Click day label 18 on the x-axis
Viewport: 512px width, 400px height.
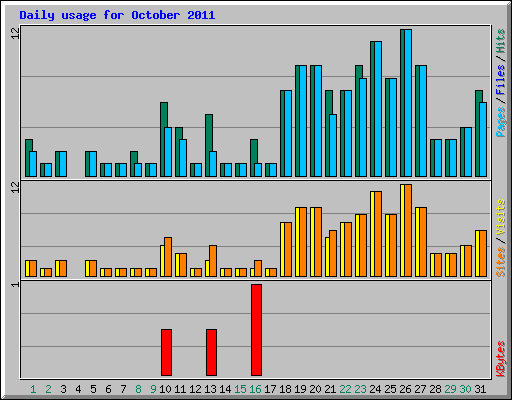[x=285, y=389]
